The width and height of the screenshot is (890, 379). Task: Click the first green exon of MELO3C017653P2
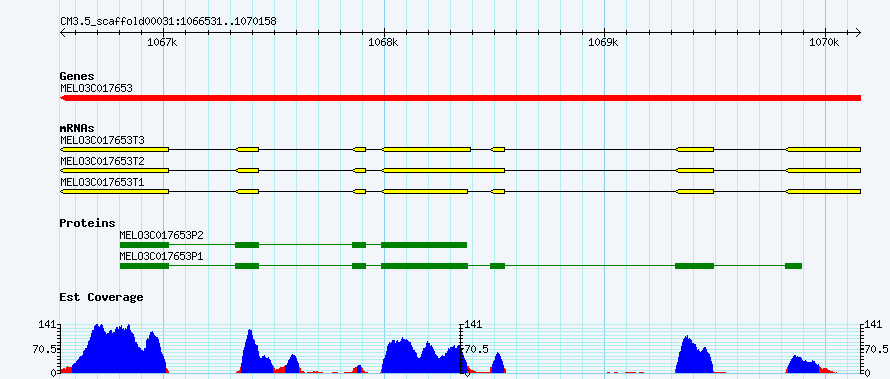144,245
